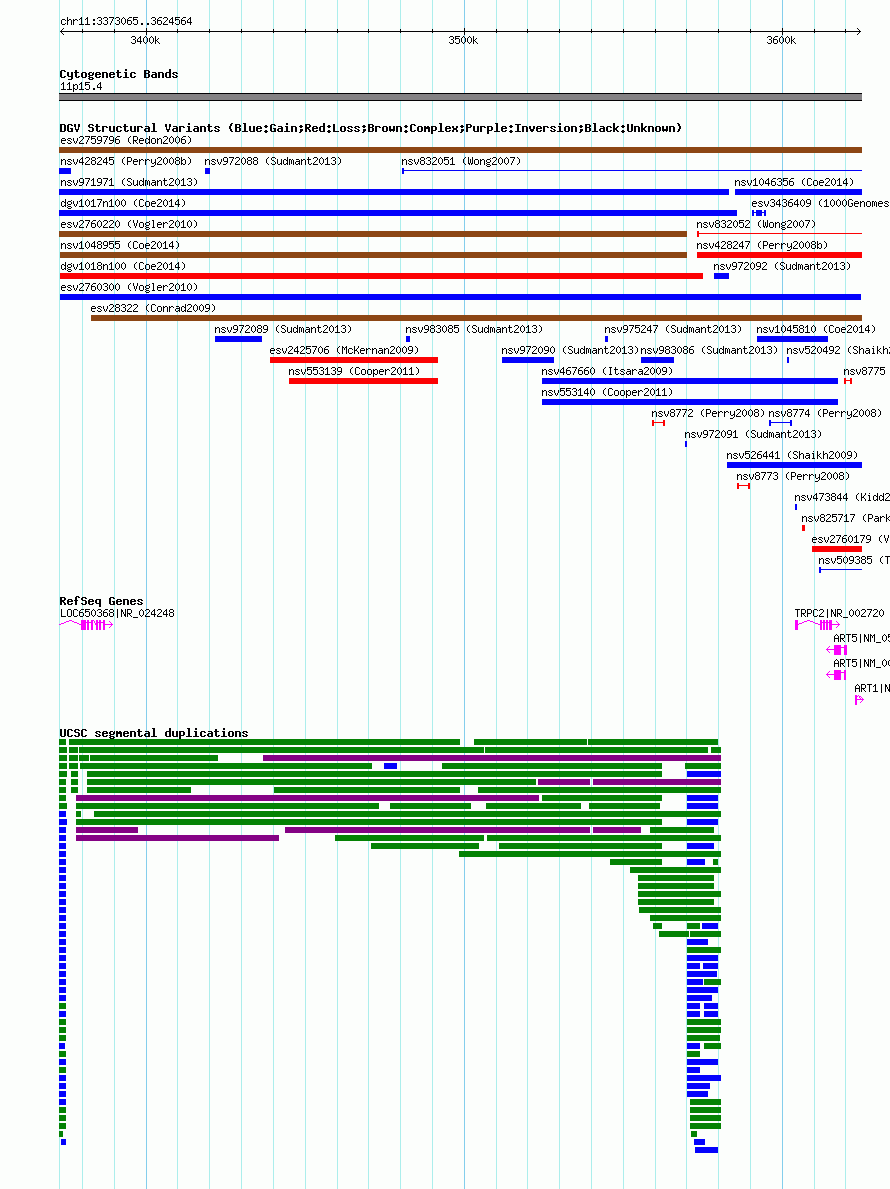This screenshot has height=1189, width=890.
Task: Open the esv2760179 variant label
Action: (x=851, y=541)
